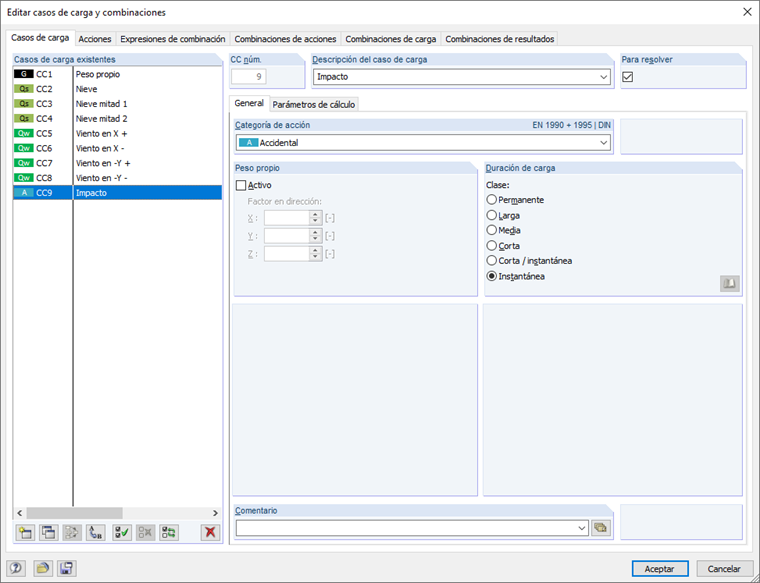Viewport: 760px width, 583px height.
Task: Load saved settings folder icon
Action: click(43, 568)
